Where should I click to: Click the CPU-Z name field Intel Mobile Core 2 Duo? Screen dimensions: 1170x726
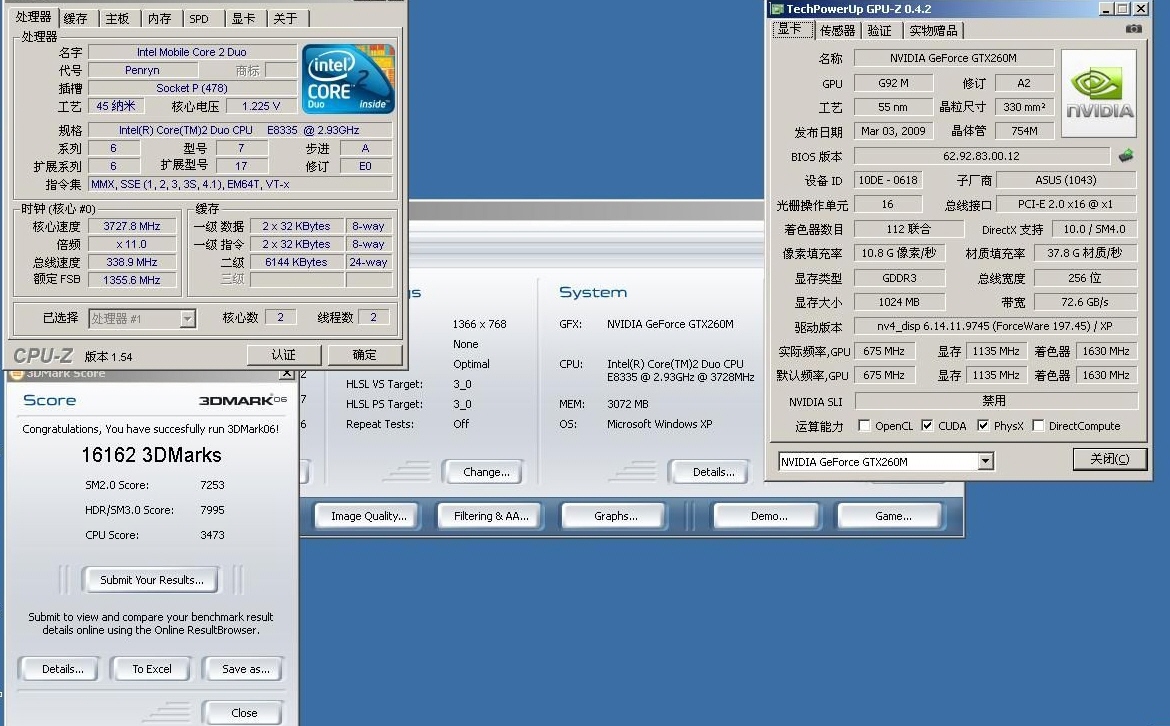[x=192, y=52]
